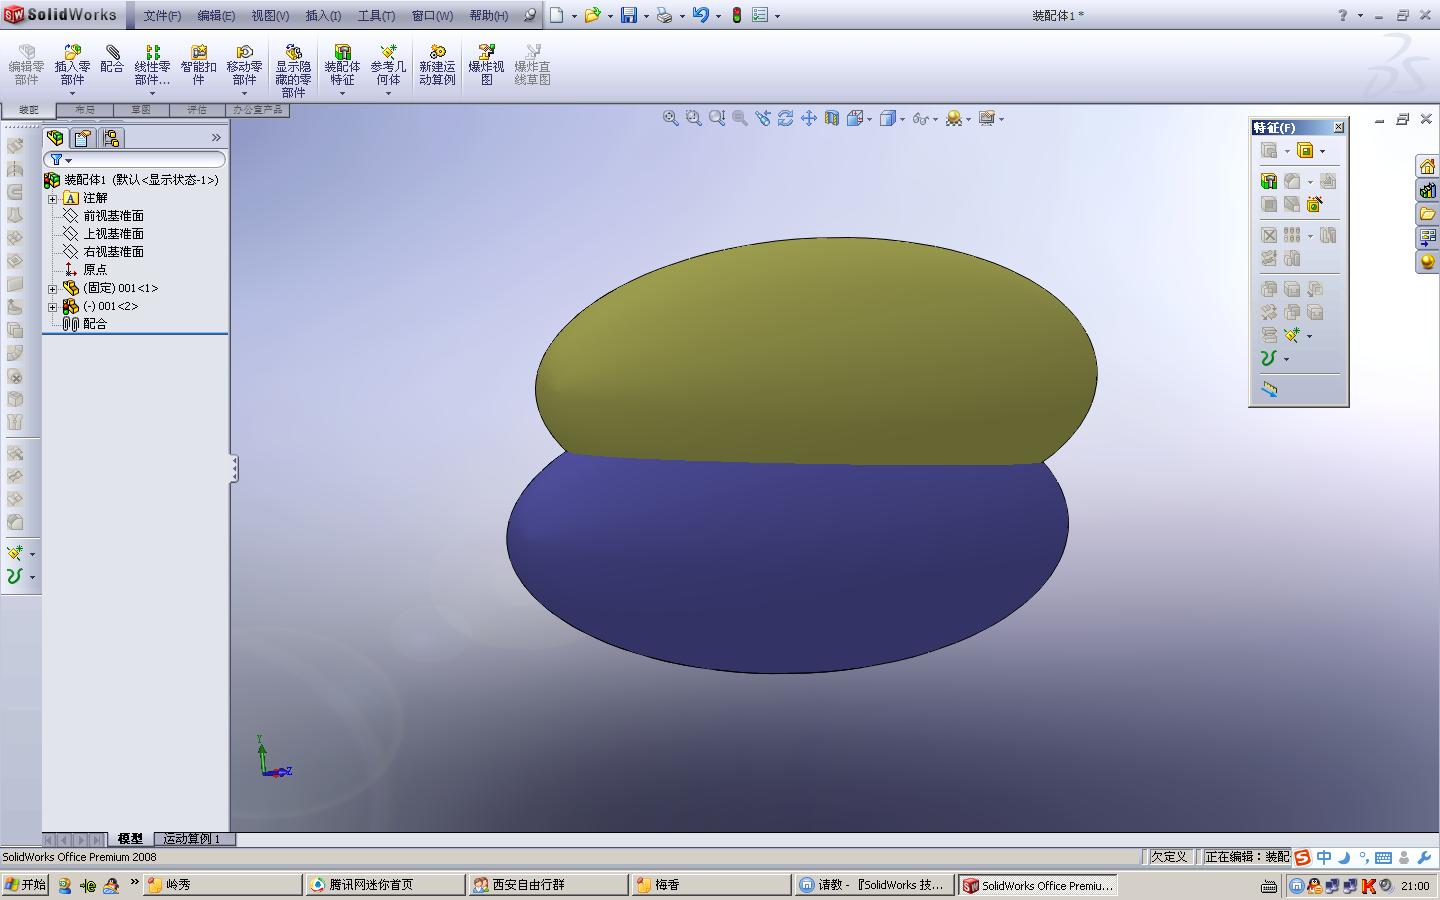Image resolution: width=1440 pixels, height=900 pixels.
Task: Expand the (-) 001<2> component node
Action: point(53,306)
